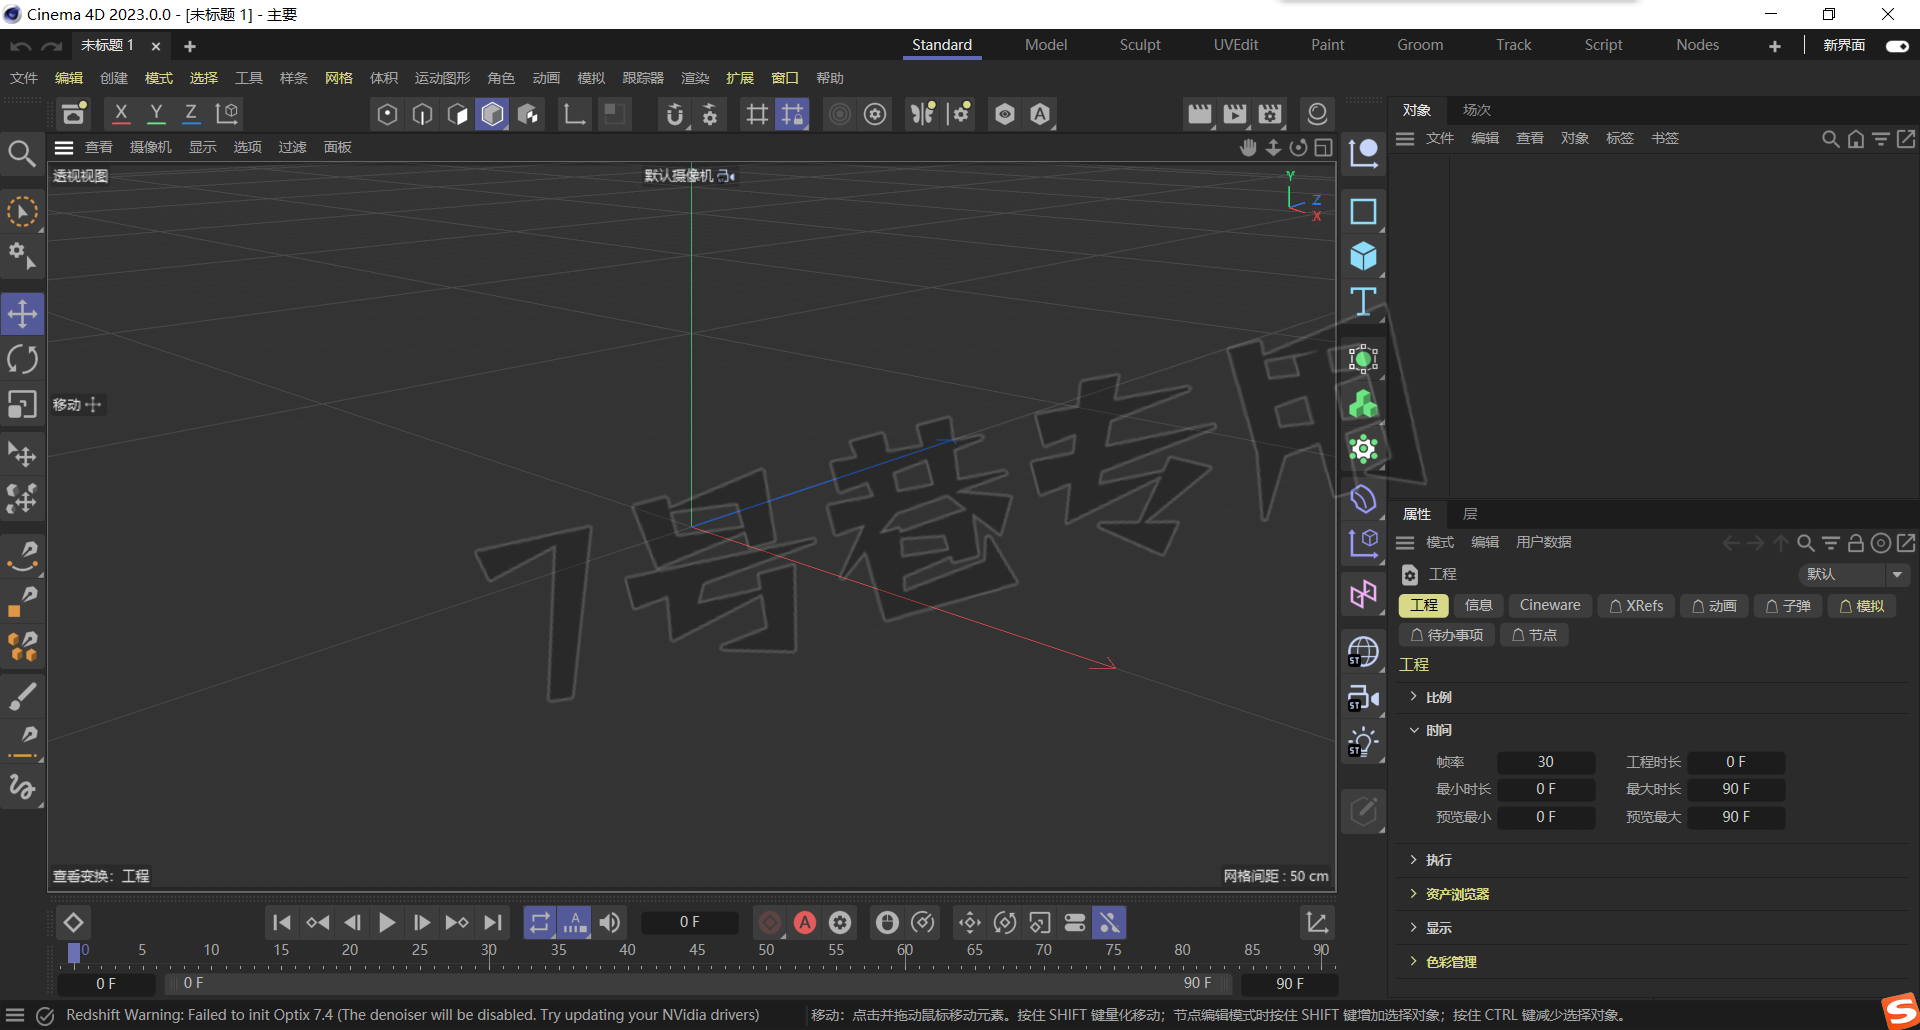Toggle the Z axis lock
The image size is (1920, 1030).
click(191, 114)
